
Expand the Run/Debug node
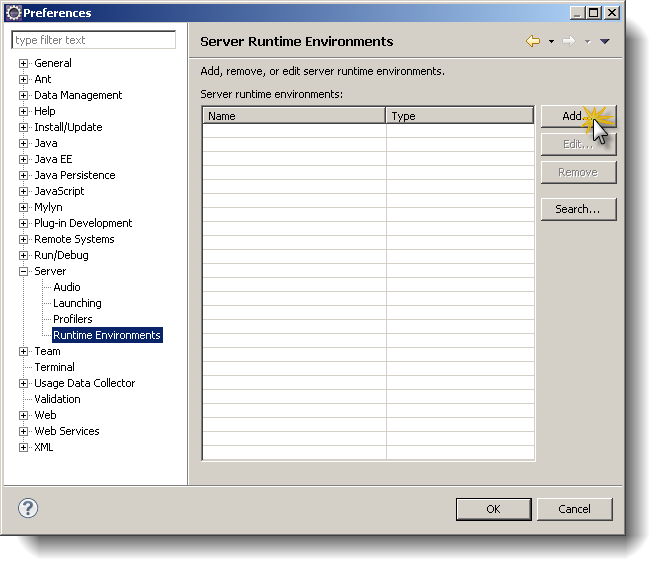(x=23, y=255)
